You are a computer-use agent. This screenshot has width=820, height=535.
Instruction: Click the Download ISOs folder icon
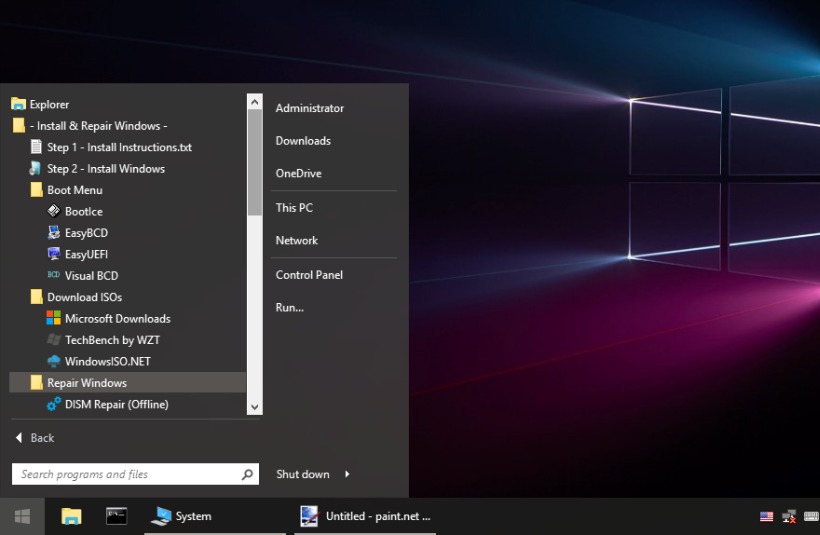(x=36, y=297)
